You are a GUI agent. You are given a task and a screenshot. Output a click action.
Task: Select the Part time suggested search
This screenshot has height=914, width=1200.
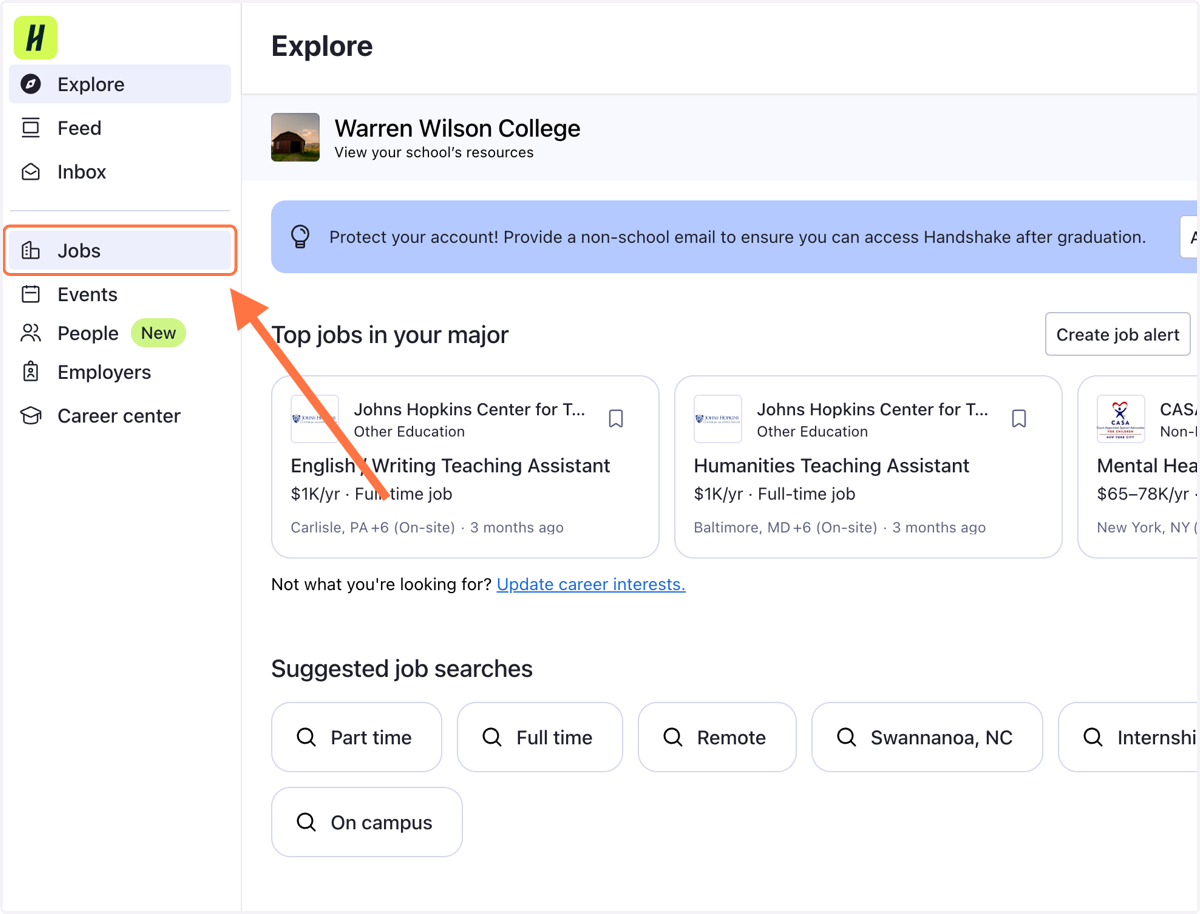point(356,737)
